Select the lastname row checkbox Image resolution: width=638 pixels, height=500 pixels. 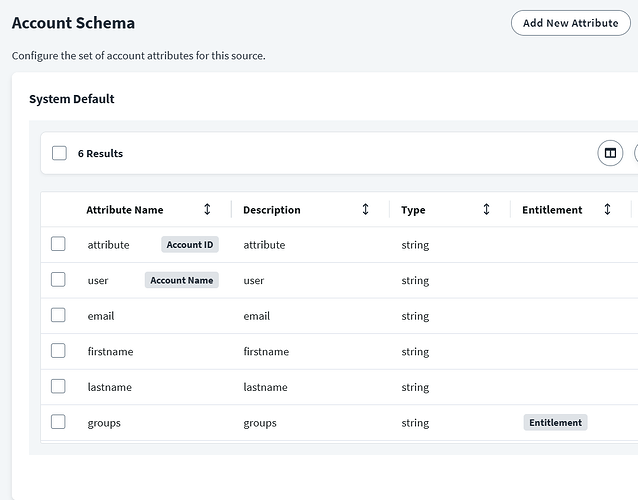(x=58, y=386)
